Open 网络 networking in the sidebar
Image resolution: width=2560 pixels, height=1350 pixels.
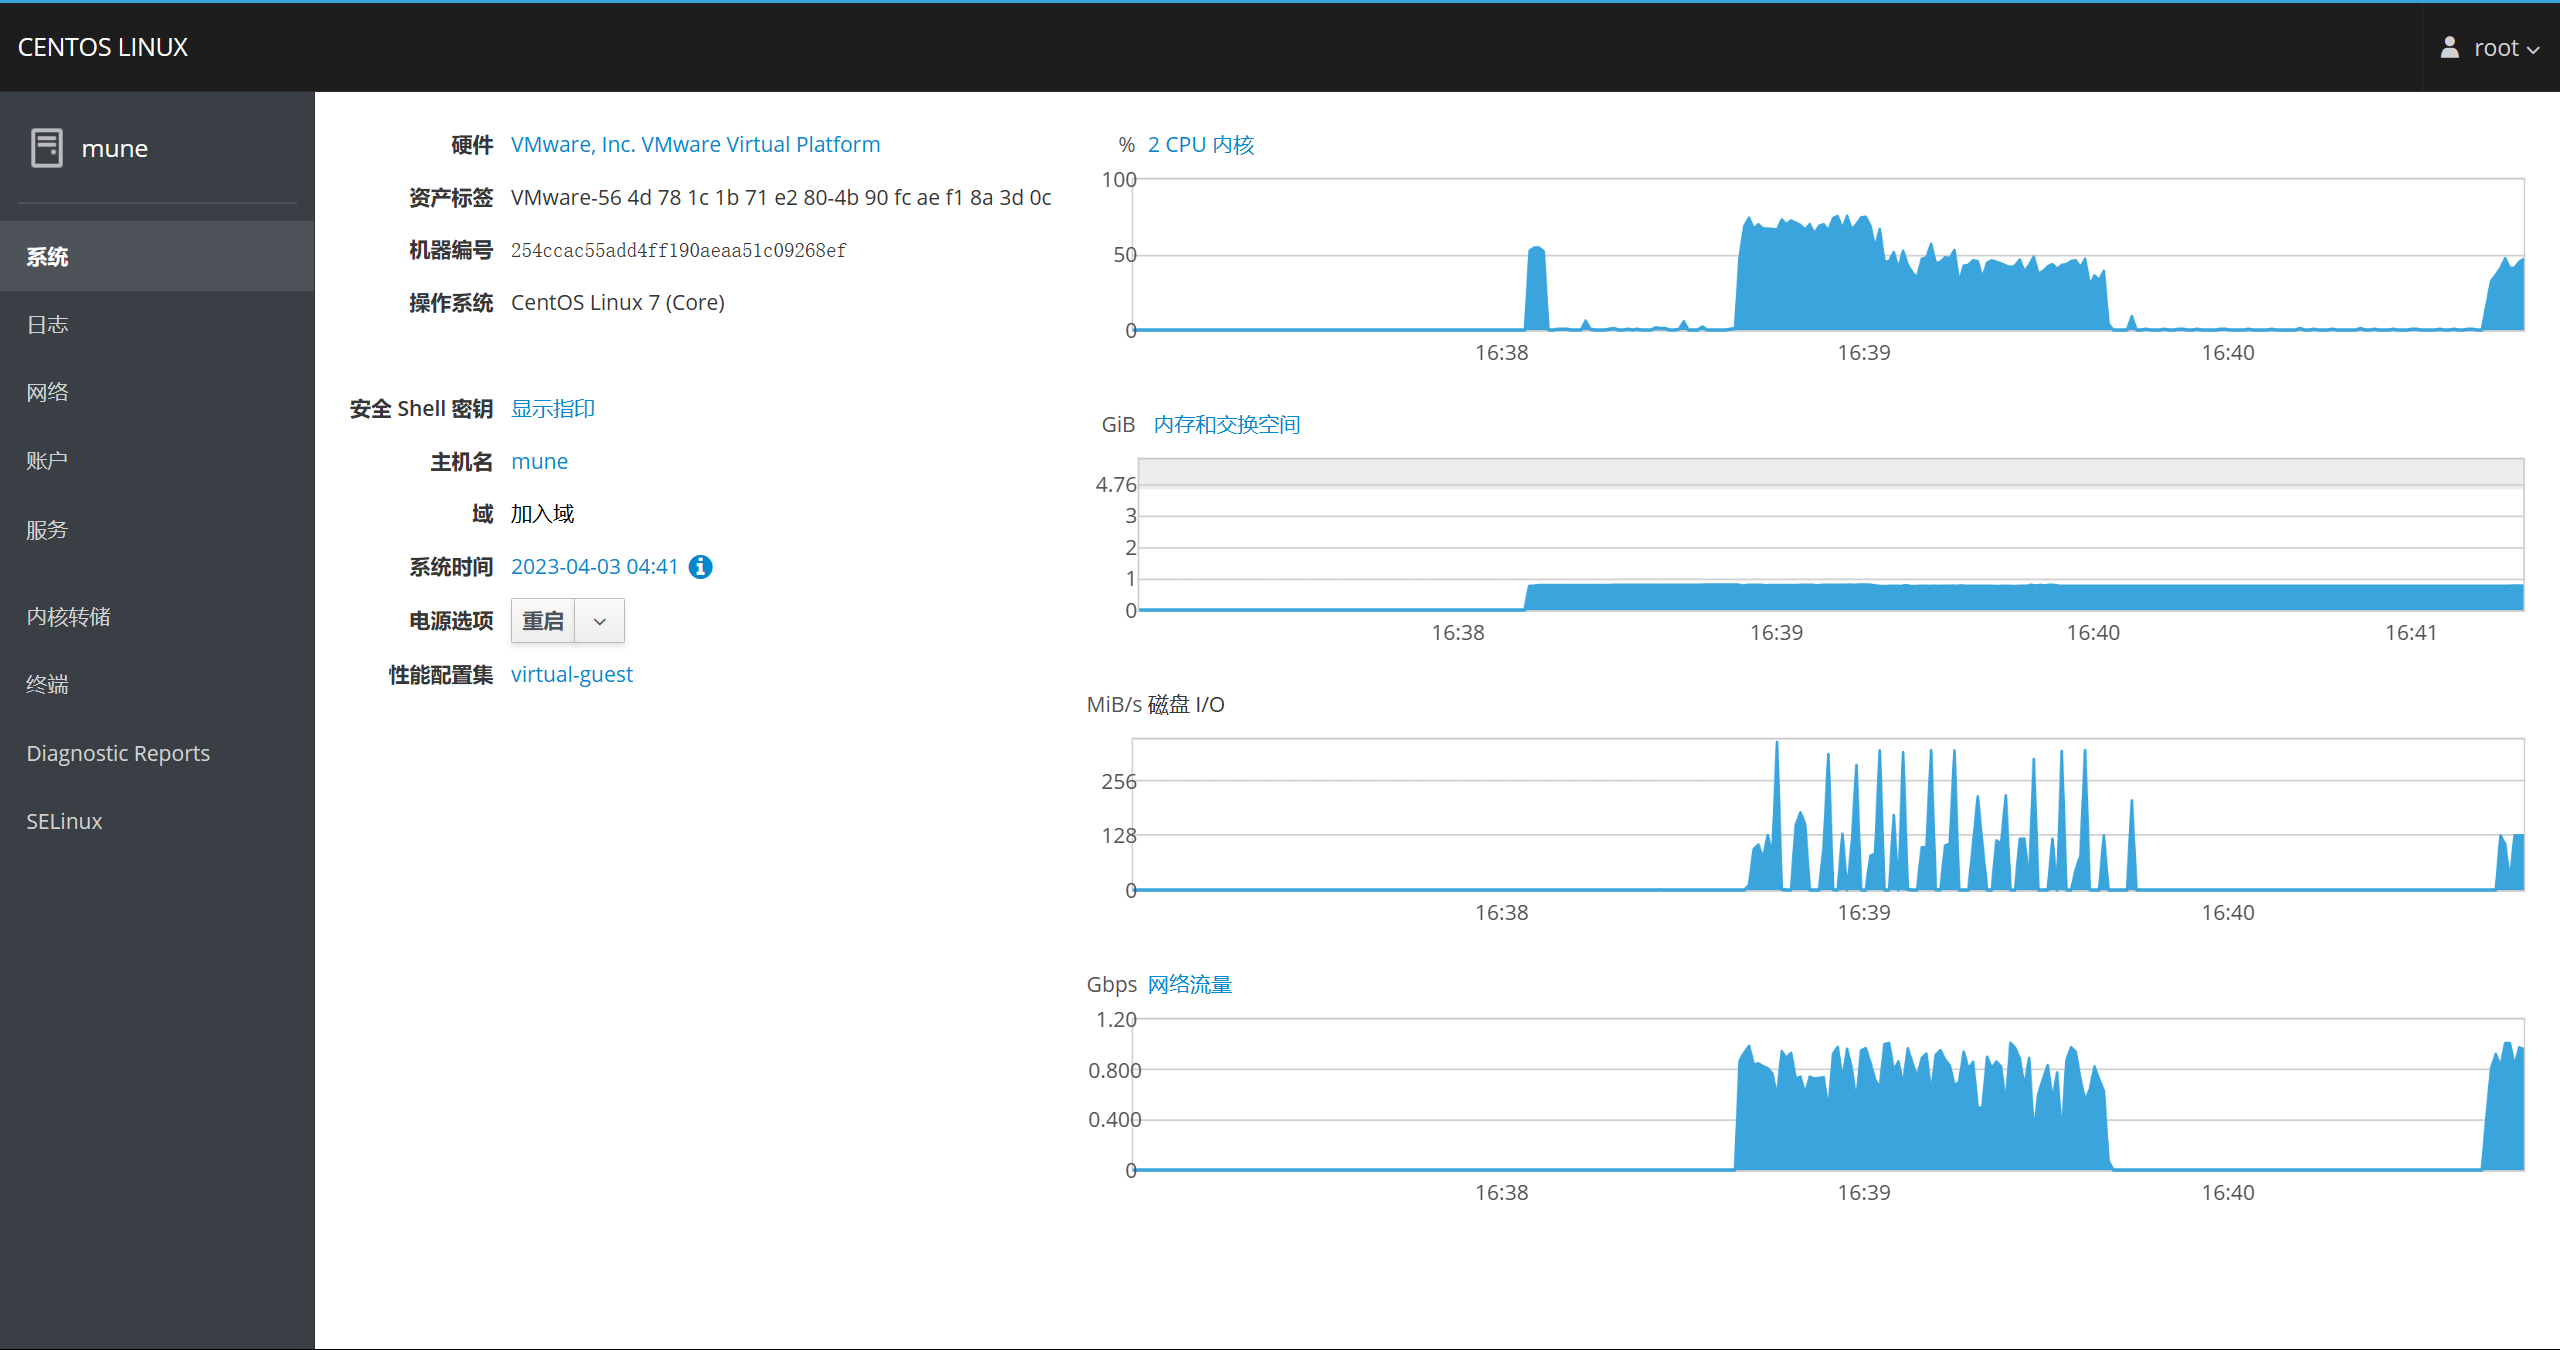click(x=157, y=392)
